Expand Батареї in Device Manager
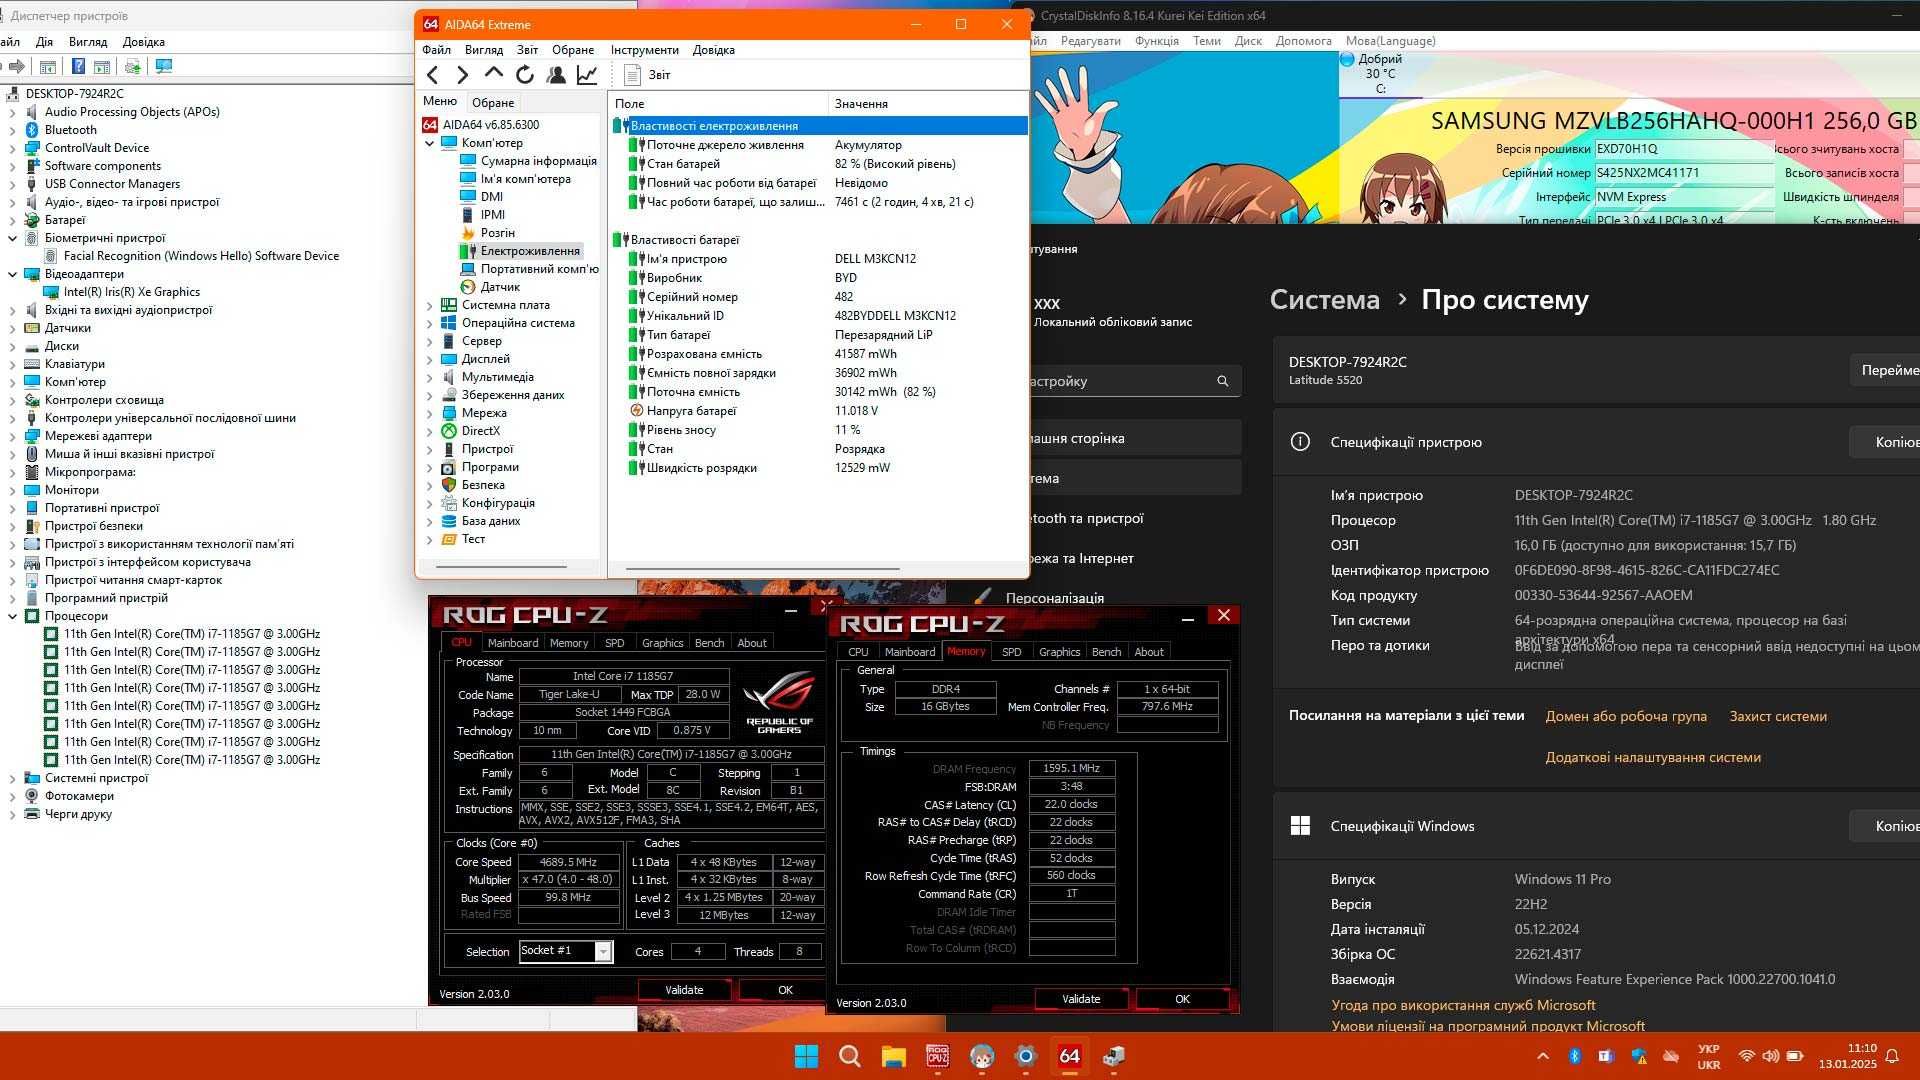The image size is (1920, 1080). pyautogui.click(x=12, y=220)
